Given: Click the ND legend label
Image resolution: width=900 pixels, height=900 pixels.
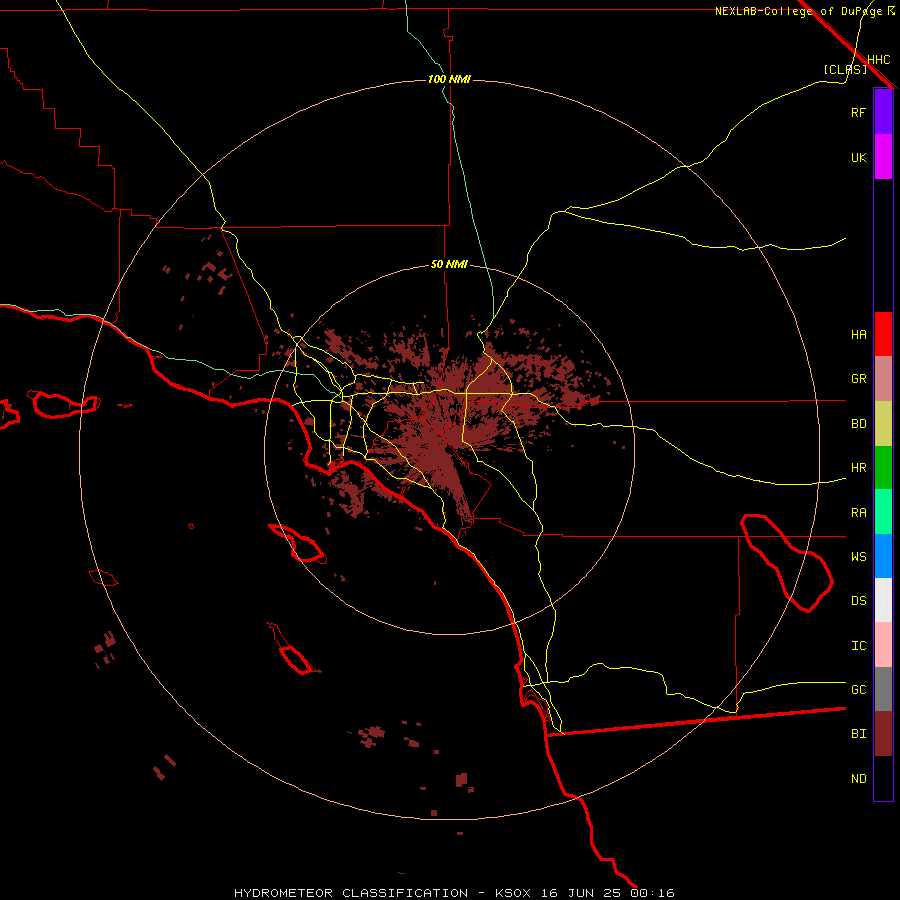Looking at the screenshot, I should [x=859, y=779].
